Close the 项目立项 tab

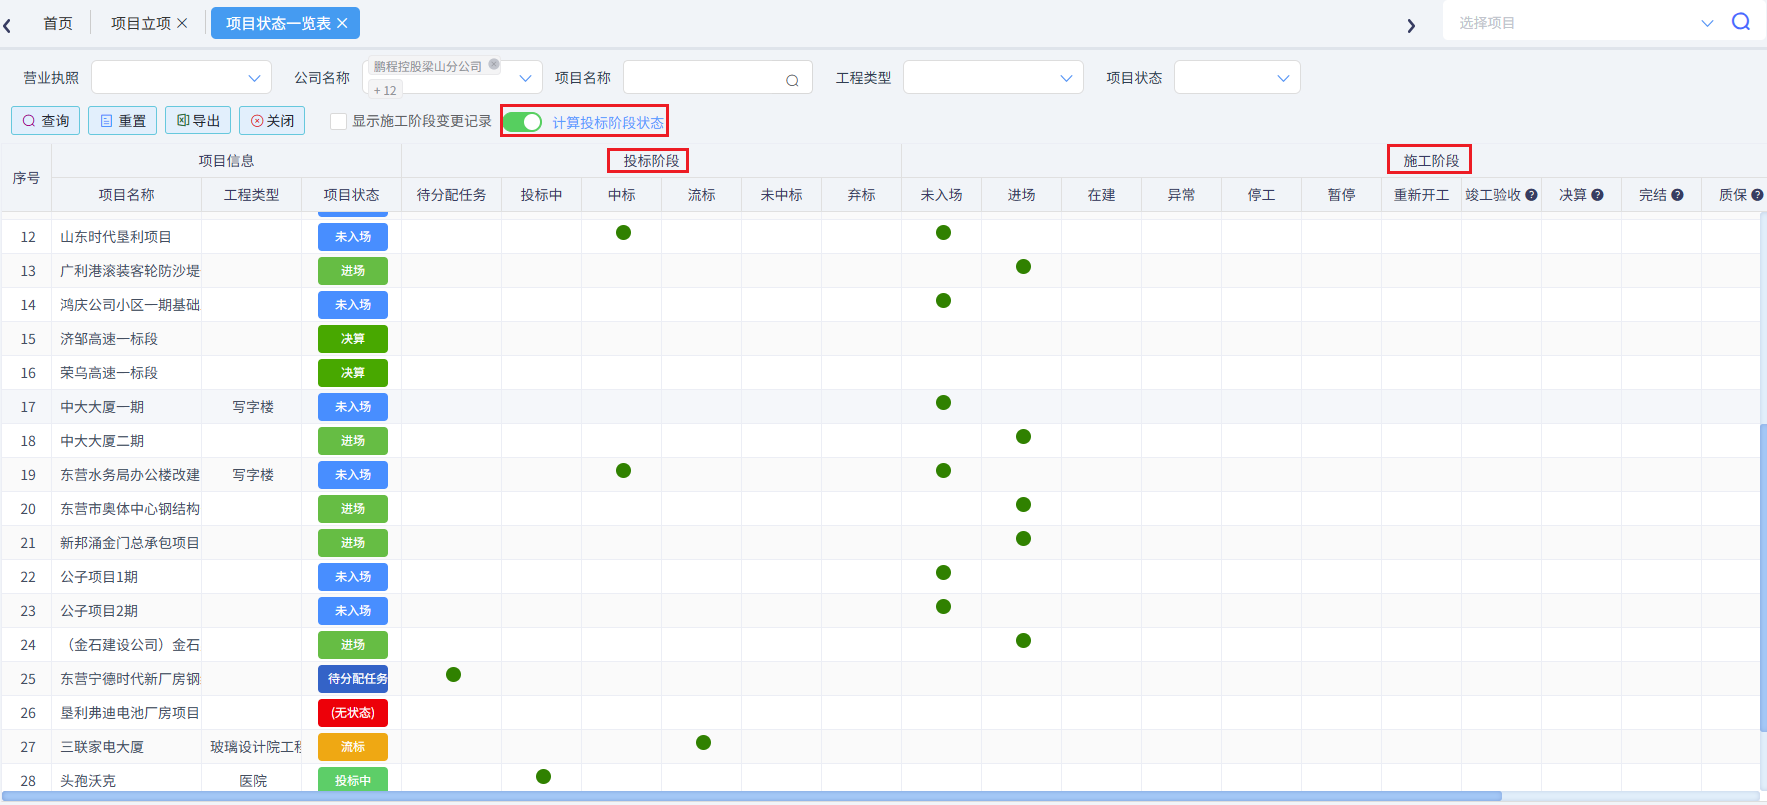[x=182, y=23]
